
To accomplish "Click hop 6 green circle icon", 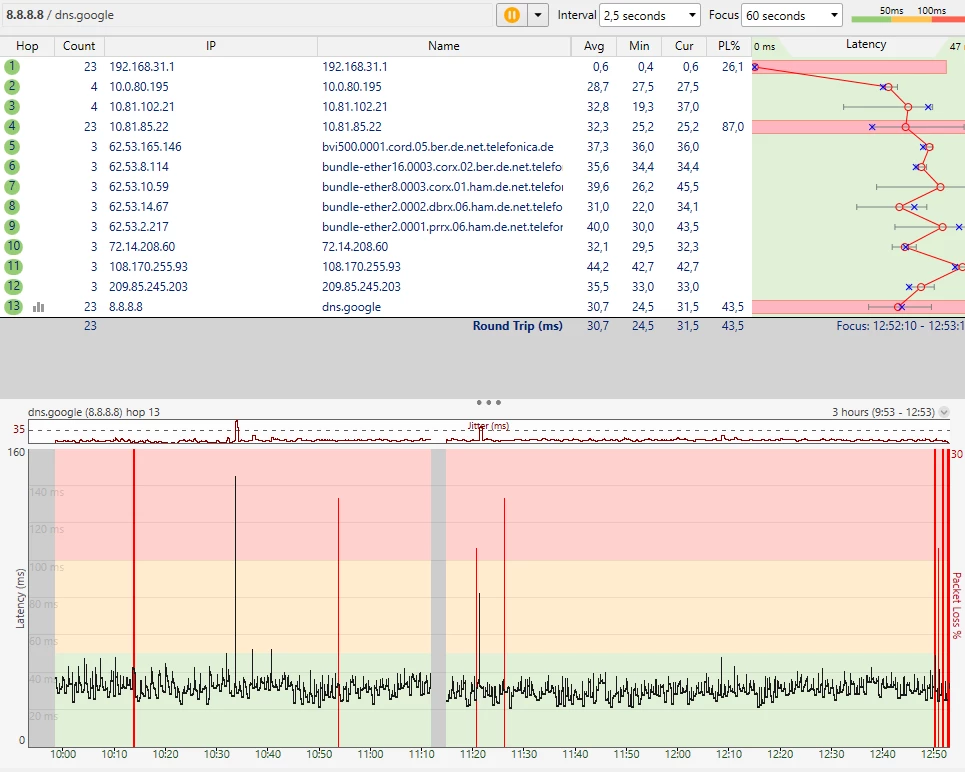I will point(12,167).
